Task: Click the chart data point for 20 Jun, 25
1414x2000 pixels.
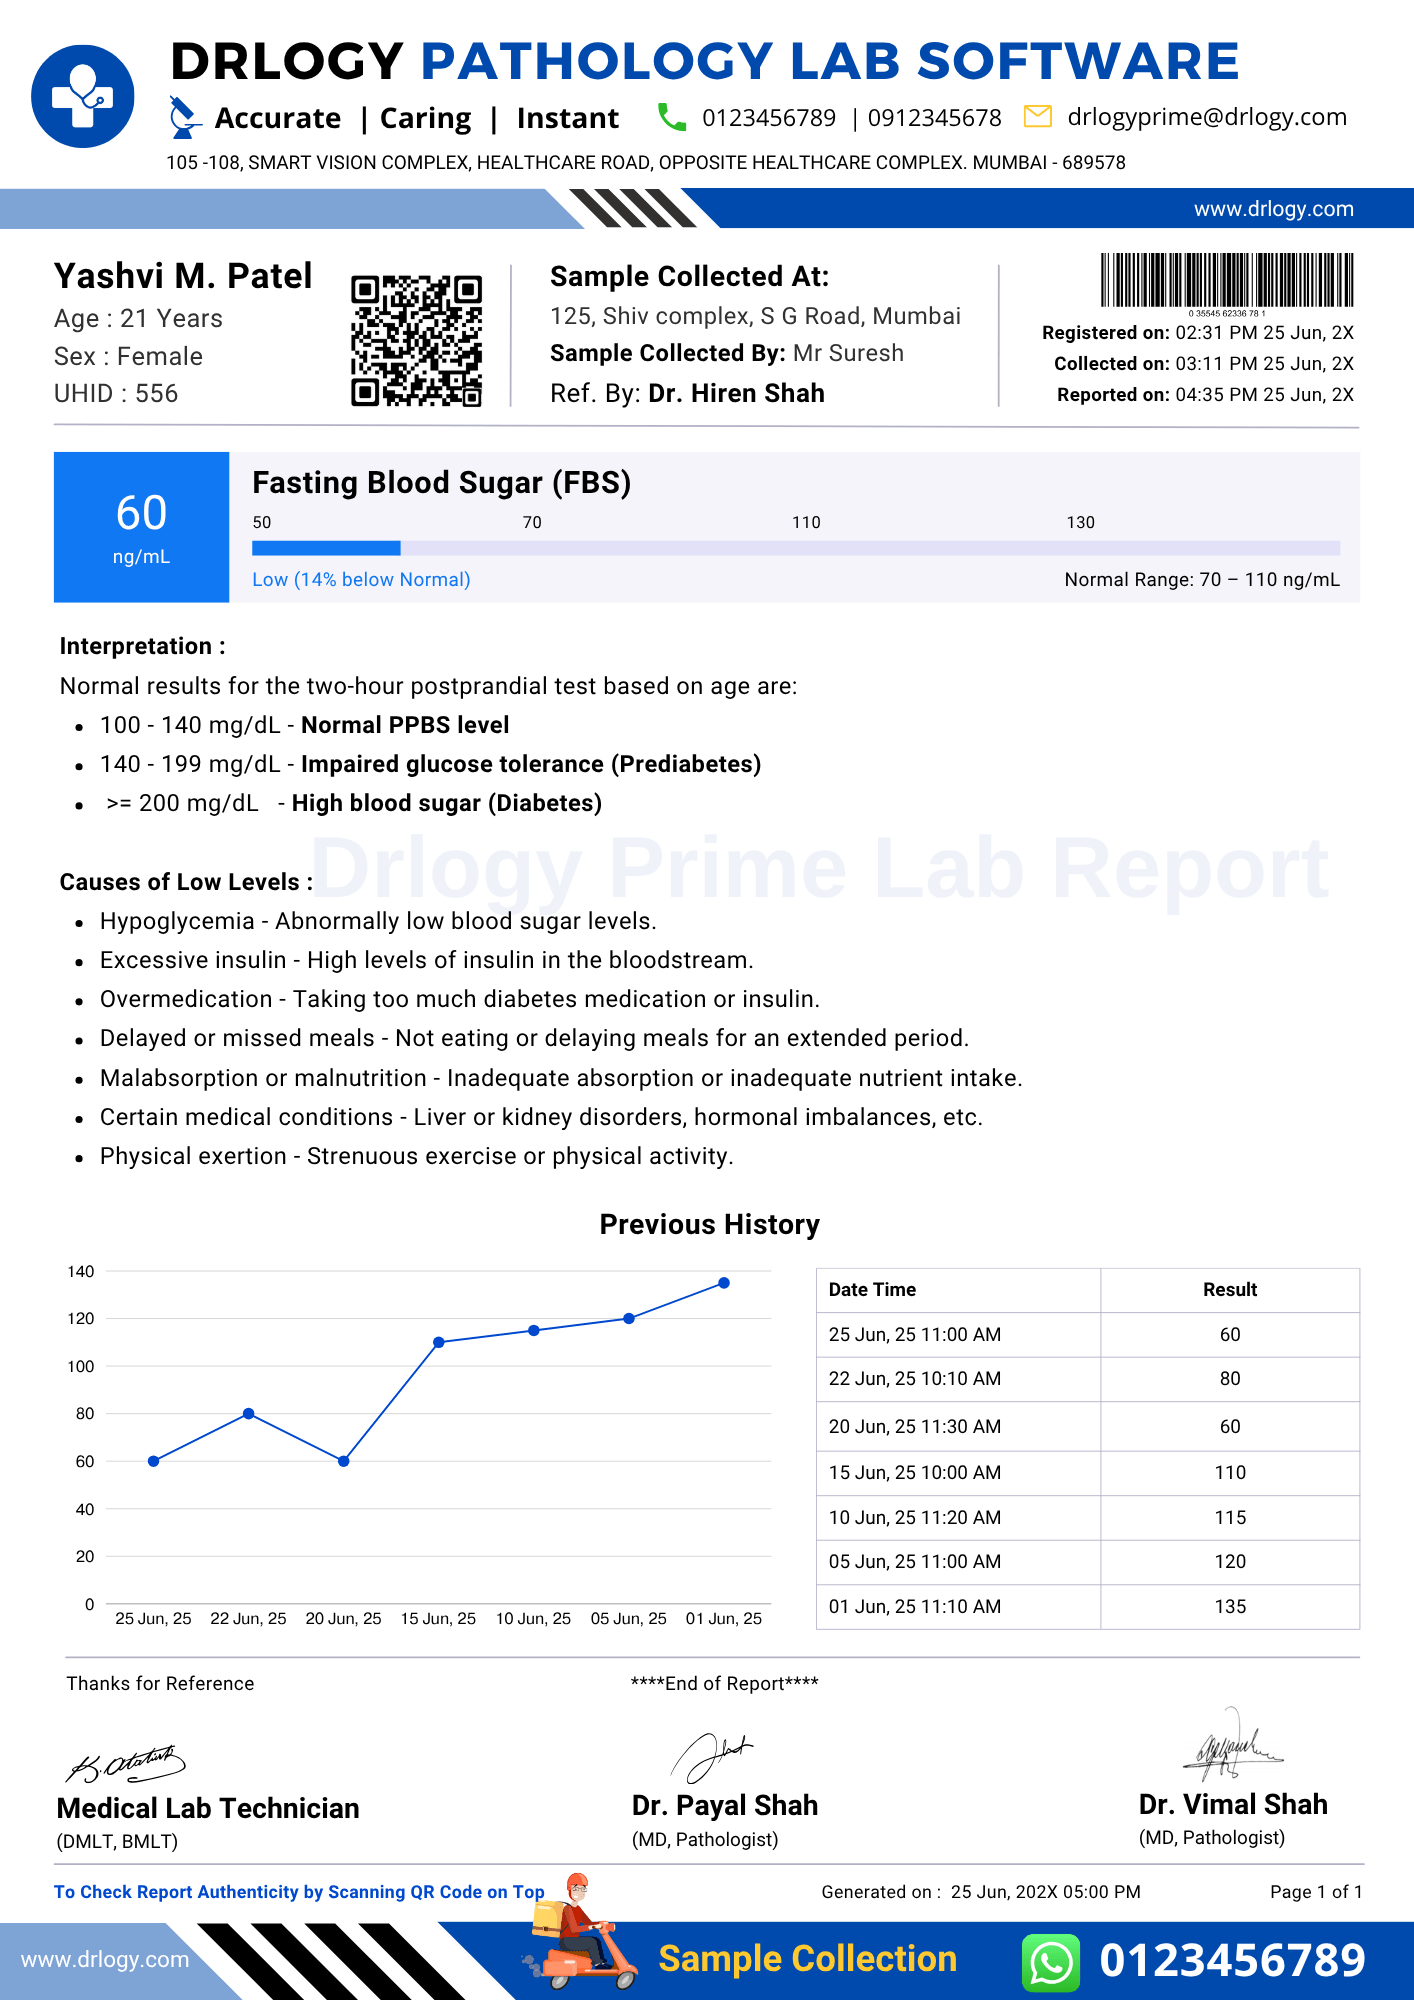Action: 343,1461
